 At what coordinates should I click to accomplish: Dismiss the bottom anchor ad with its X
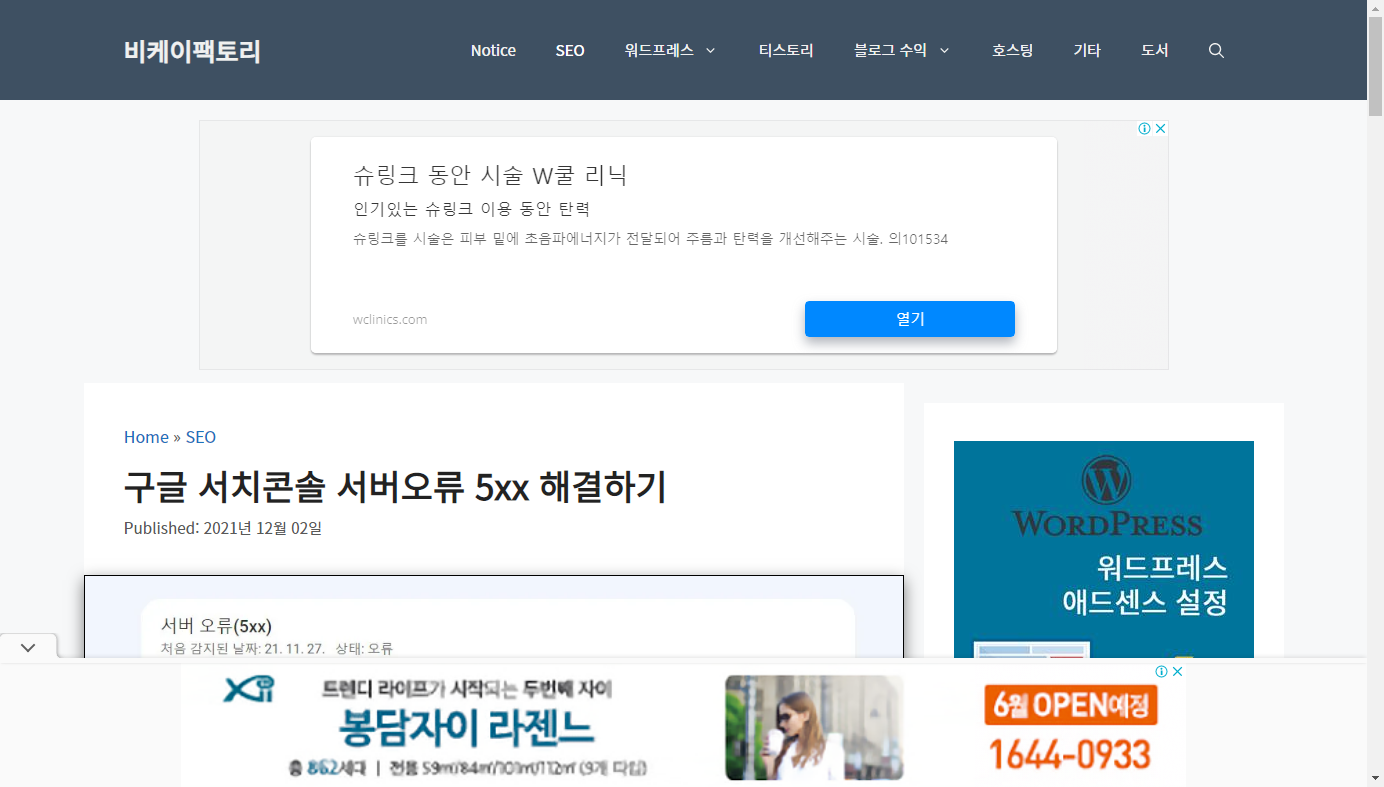click(1178, 671)
